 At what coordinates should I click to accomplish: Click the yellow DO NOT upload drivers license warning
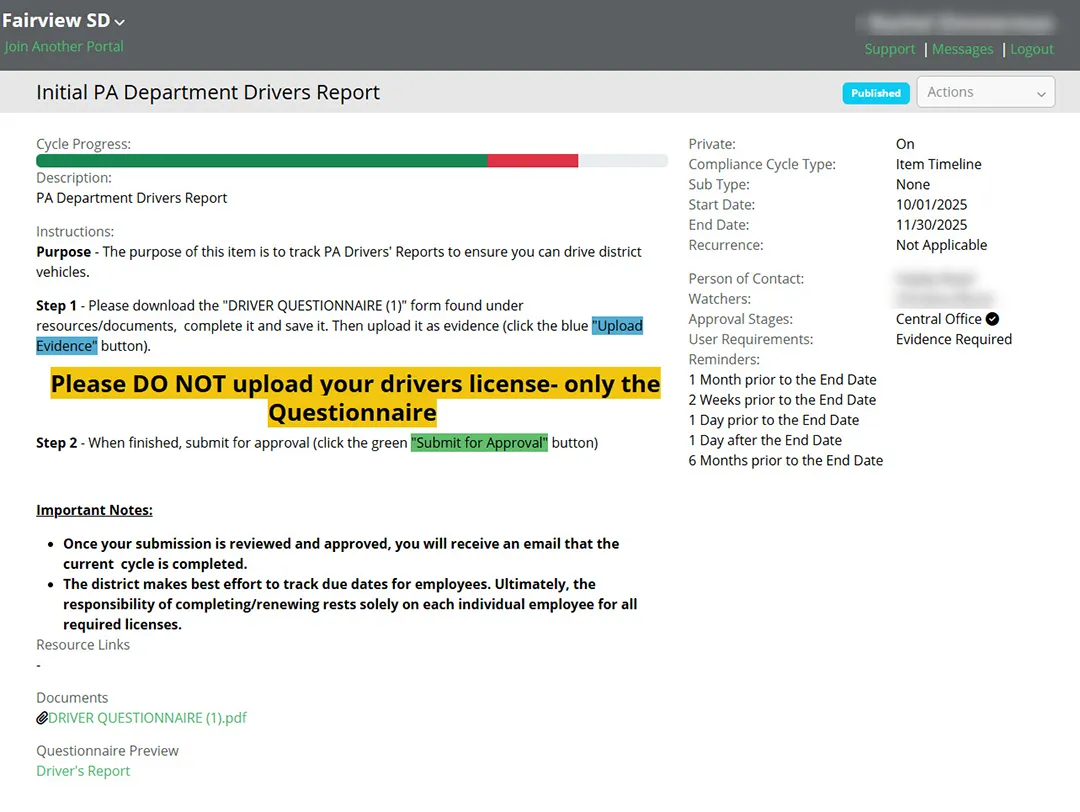[x=355, y=397]
